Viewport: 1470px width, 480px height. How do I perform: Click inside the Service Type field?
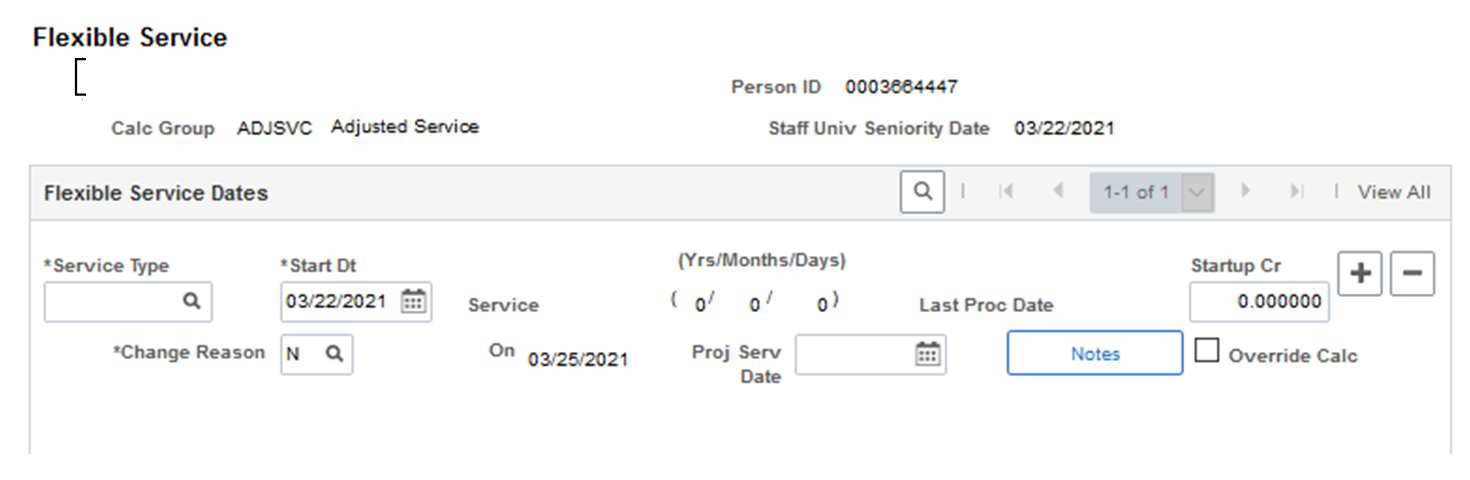coord(128,301)
